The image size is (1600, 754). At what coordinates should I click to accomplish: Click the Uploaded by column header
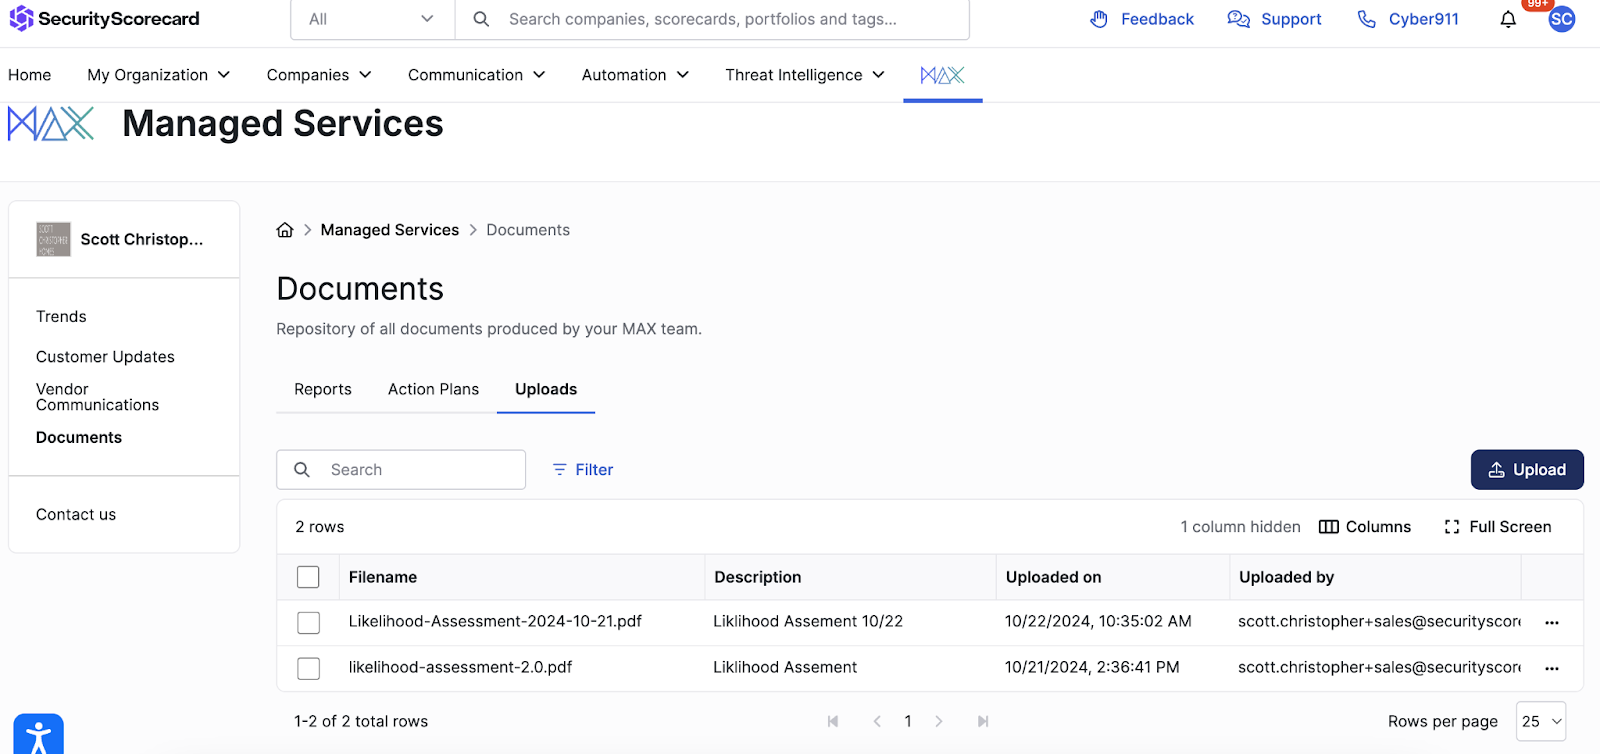(x=1286, y=577)
